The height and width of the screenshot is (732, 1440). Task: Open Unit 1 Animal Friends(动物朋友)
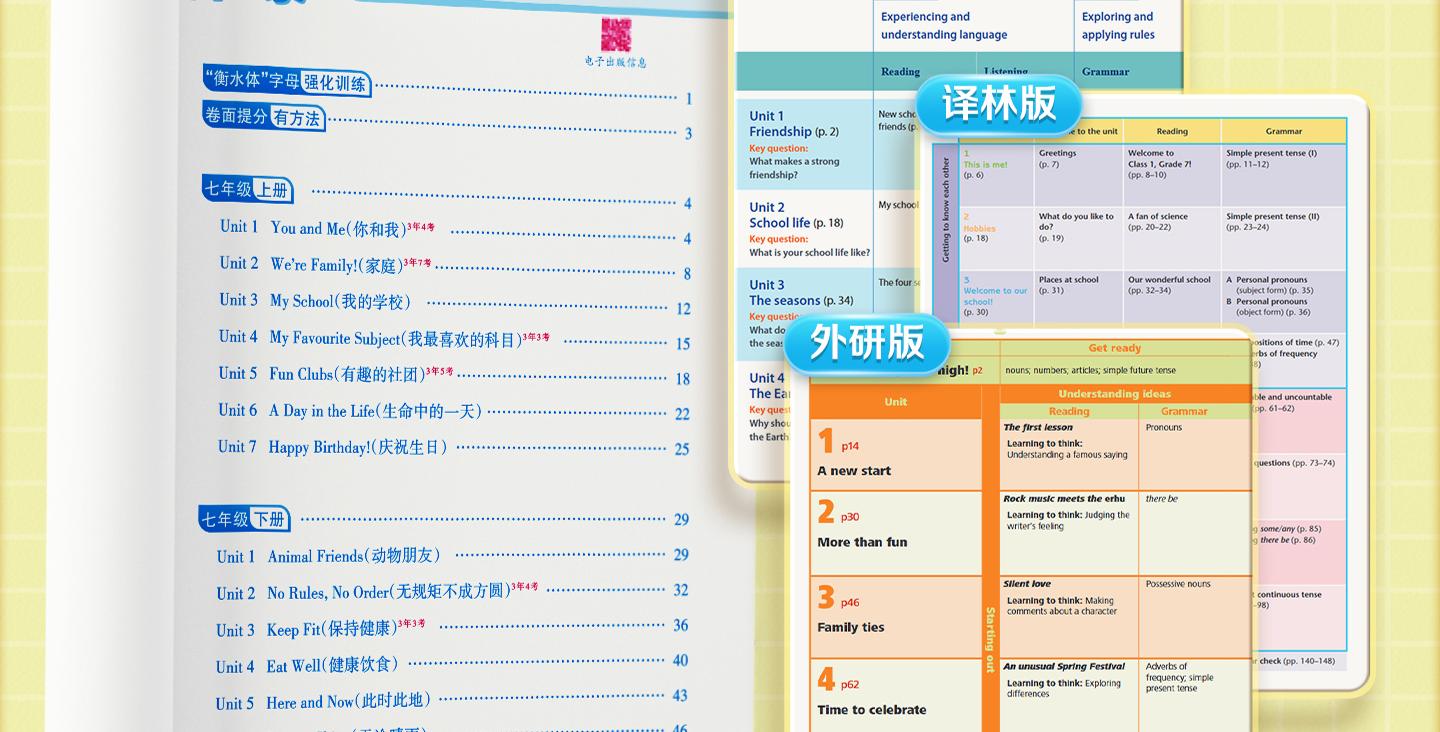pos(452,556)
